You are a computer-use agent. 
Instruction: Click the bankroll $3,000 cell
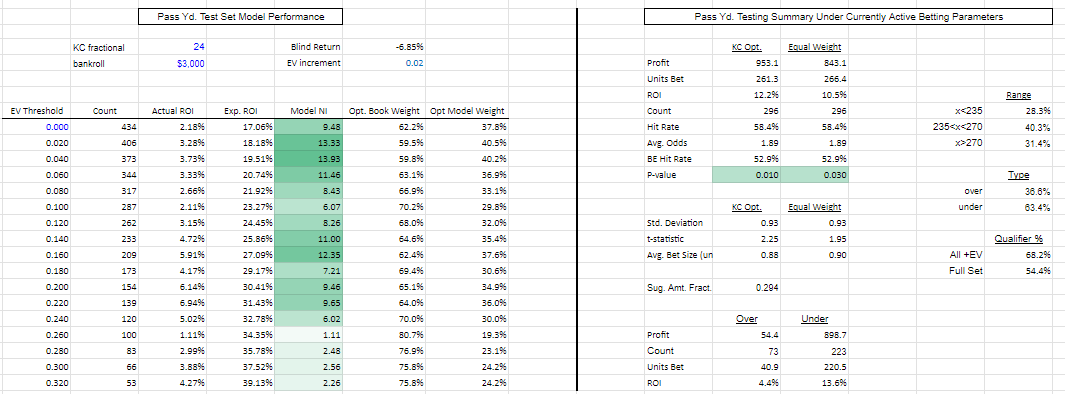(x=173, y=63)
